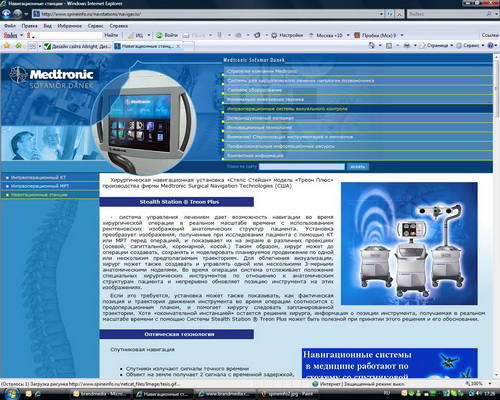Go back with the browser Back arrow
Image resolution: width=500 pixels, height=400 pixels.
6,14
